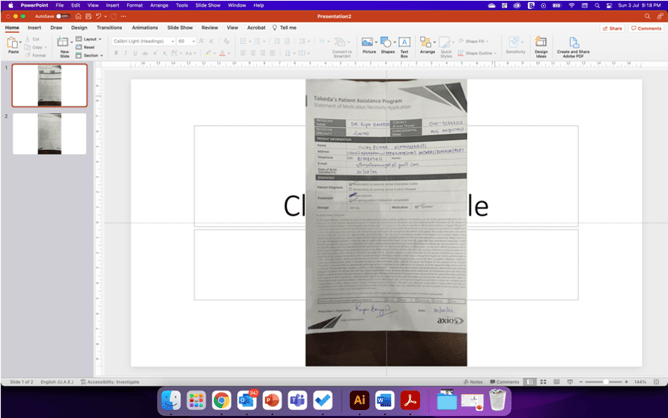The width and height of the screenshot is (668, 418).
Task: Open Adobe Illustrator from the dock
Action: coord(359,400)
